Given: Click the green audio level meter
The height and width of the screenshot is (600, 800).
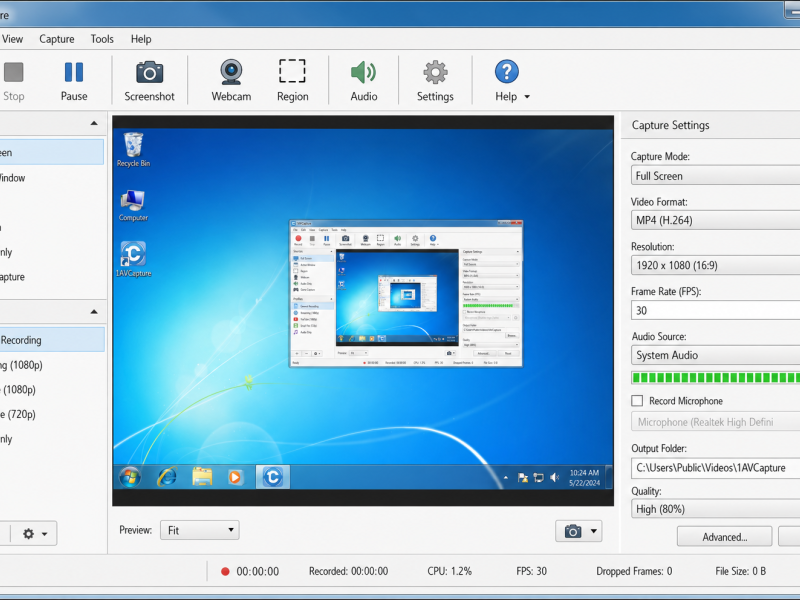Looking at the screenshot, I should [715, 378].
